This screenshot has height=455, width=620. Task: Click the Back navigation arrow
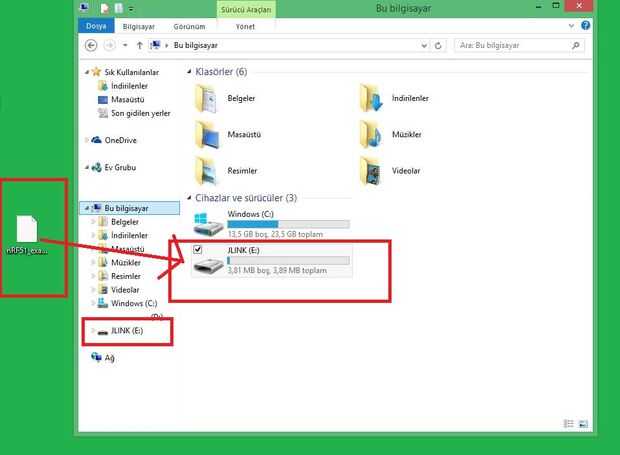click(91, 45)
